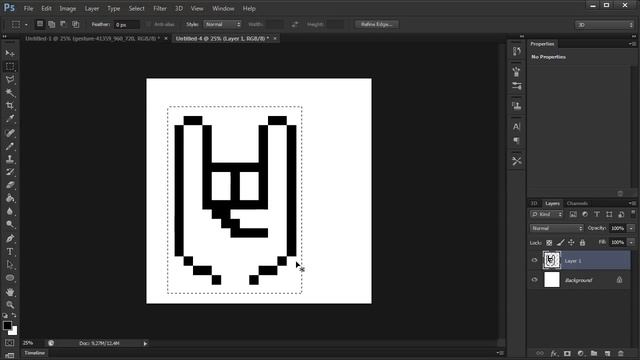The image size is (640, 360).
Task: Toggle Lock position
Action: (571, 243)
